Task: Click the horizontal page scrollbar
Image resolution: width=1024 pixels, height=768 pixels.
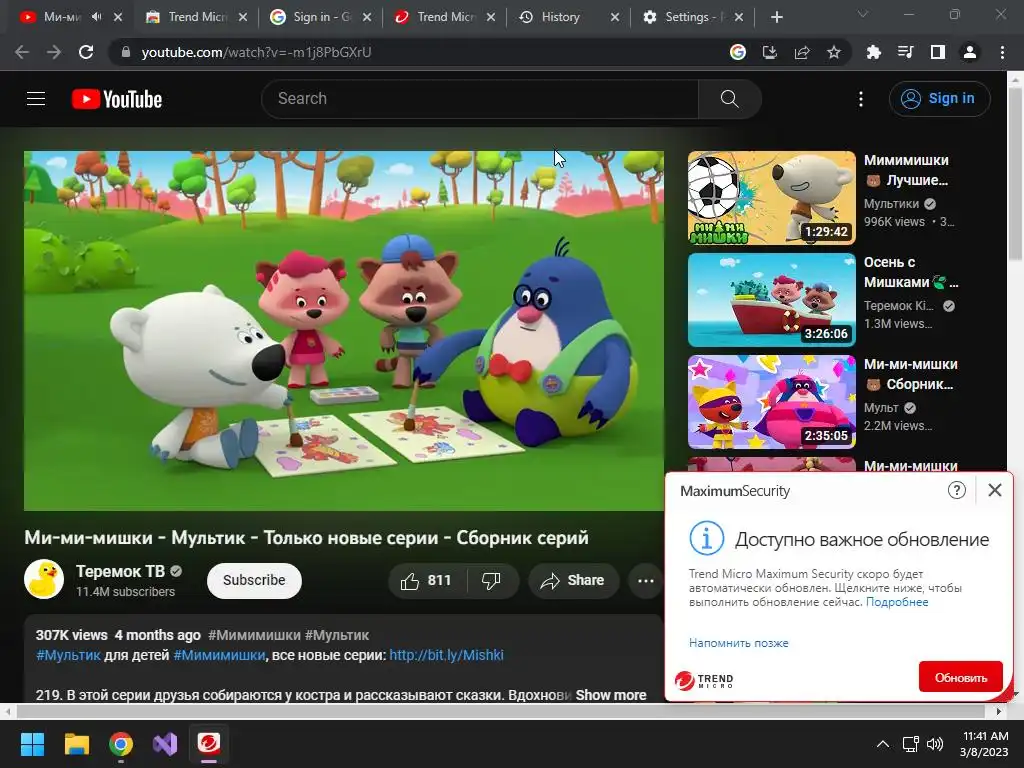Action: click(x=503, y=711)
